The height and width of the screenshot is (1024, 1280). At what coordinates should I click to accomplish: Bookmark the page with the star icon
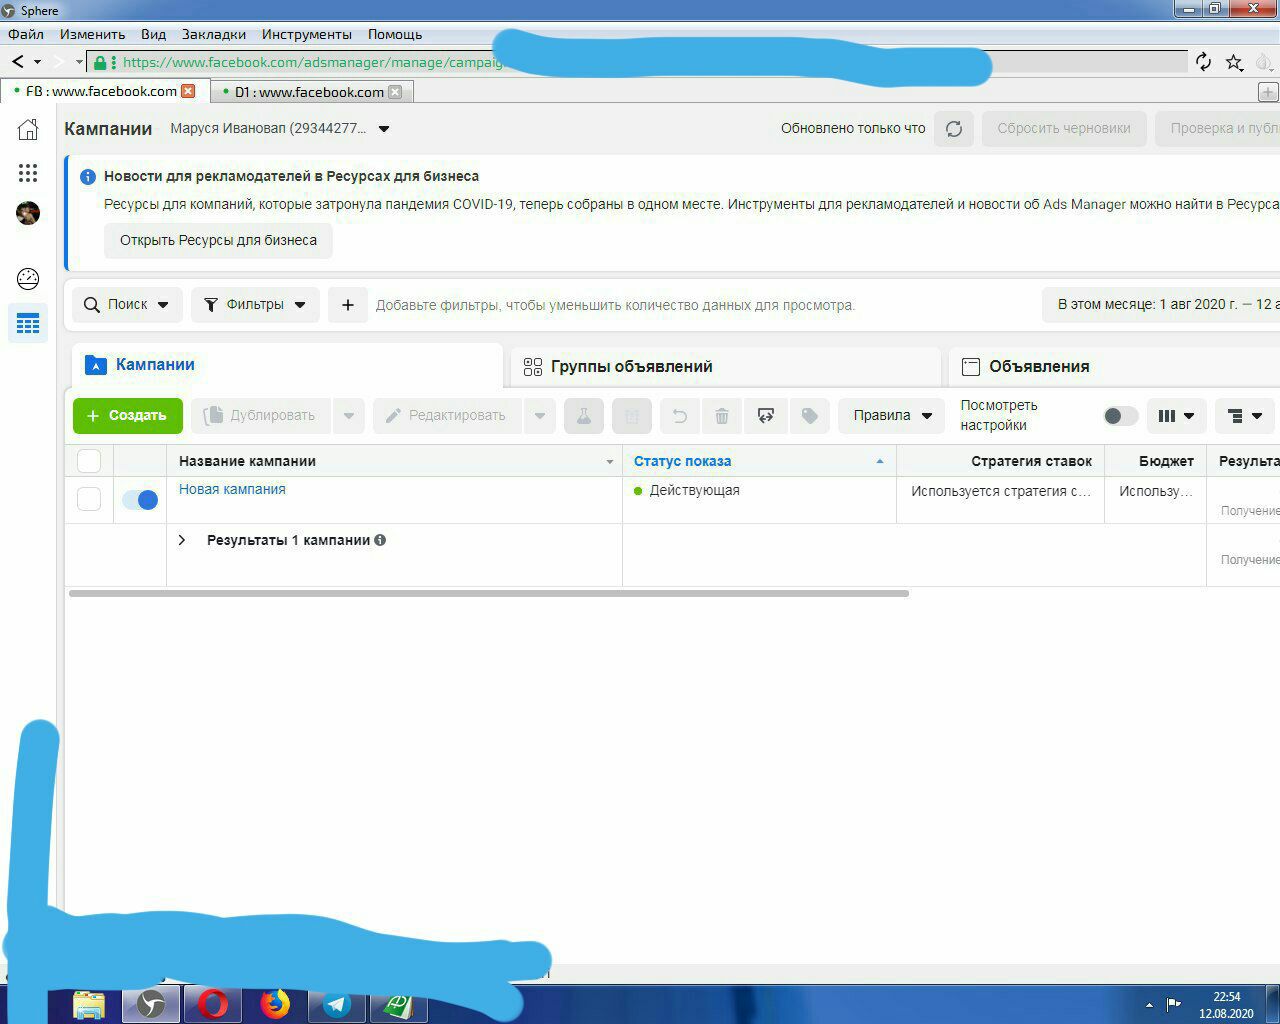tap(1234, 62)
